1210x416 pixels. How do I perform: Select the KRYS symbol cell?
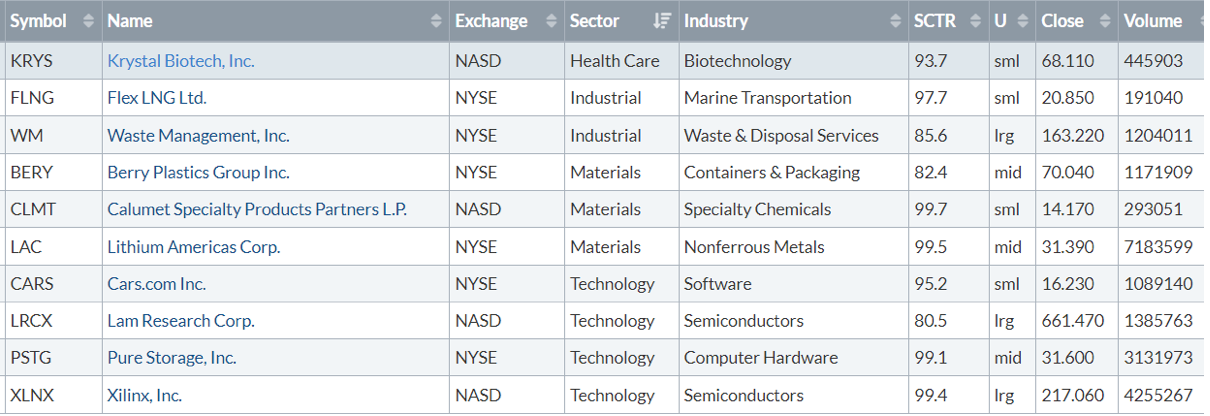click(x=31, y=61)
